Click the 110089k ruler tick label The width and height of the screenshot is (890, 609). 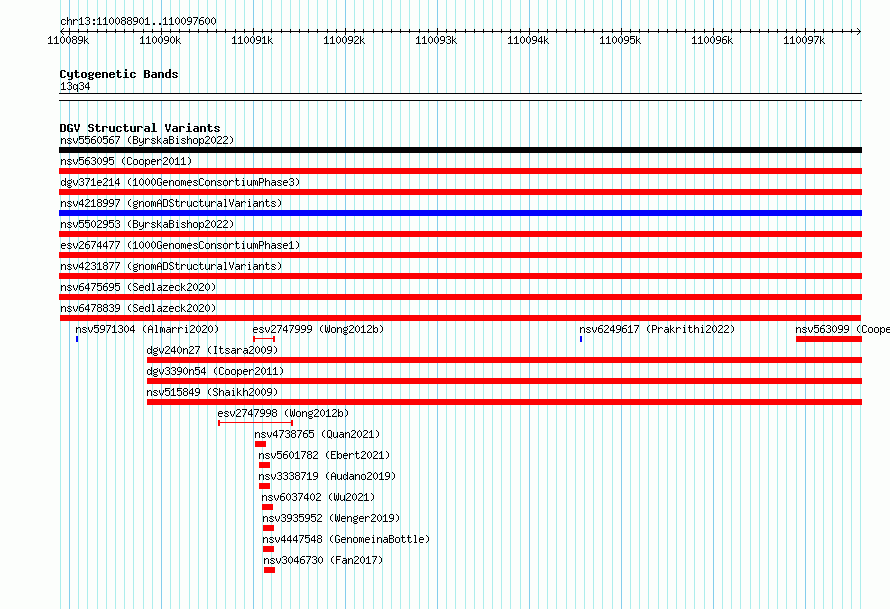coord(68,40)
